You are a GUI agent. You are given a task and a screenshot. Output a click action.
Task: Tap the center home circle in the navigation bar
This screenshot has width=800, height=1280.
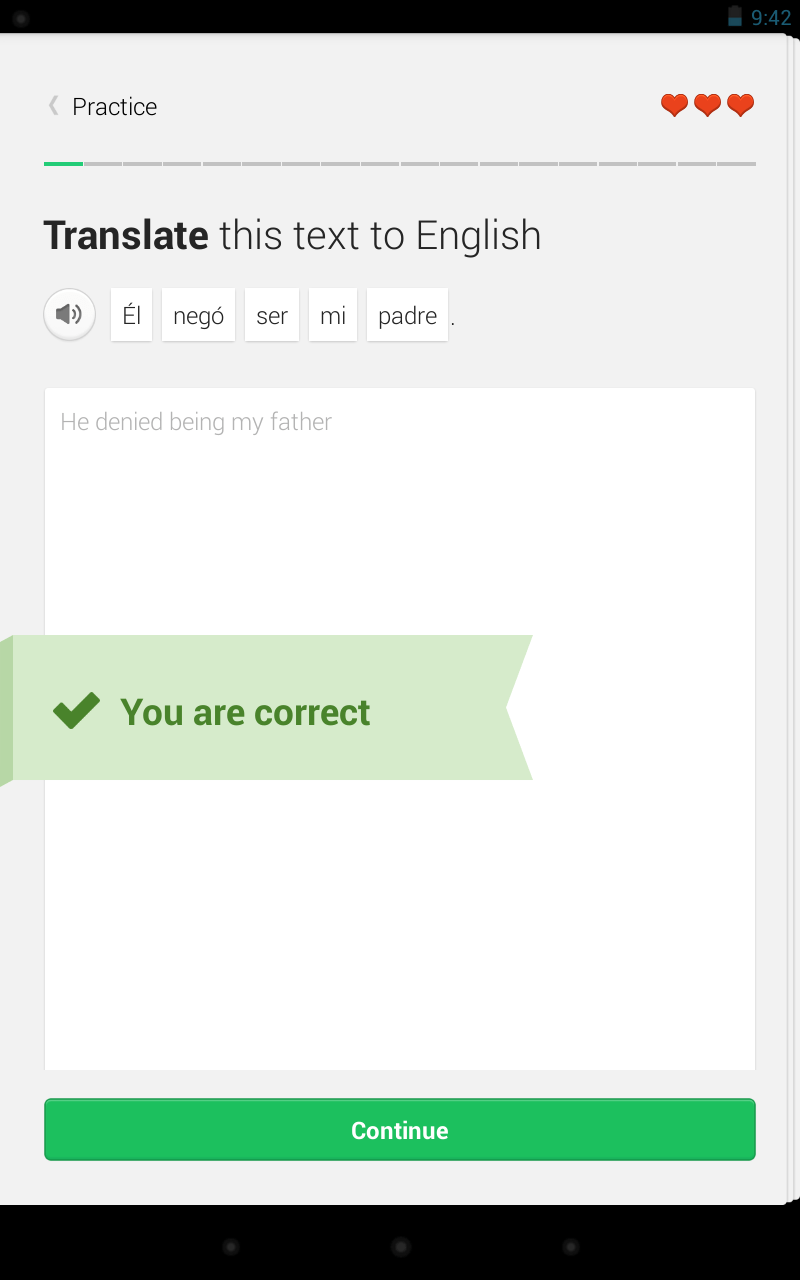coord(400,1246)
